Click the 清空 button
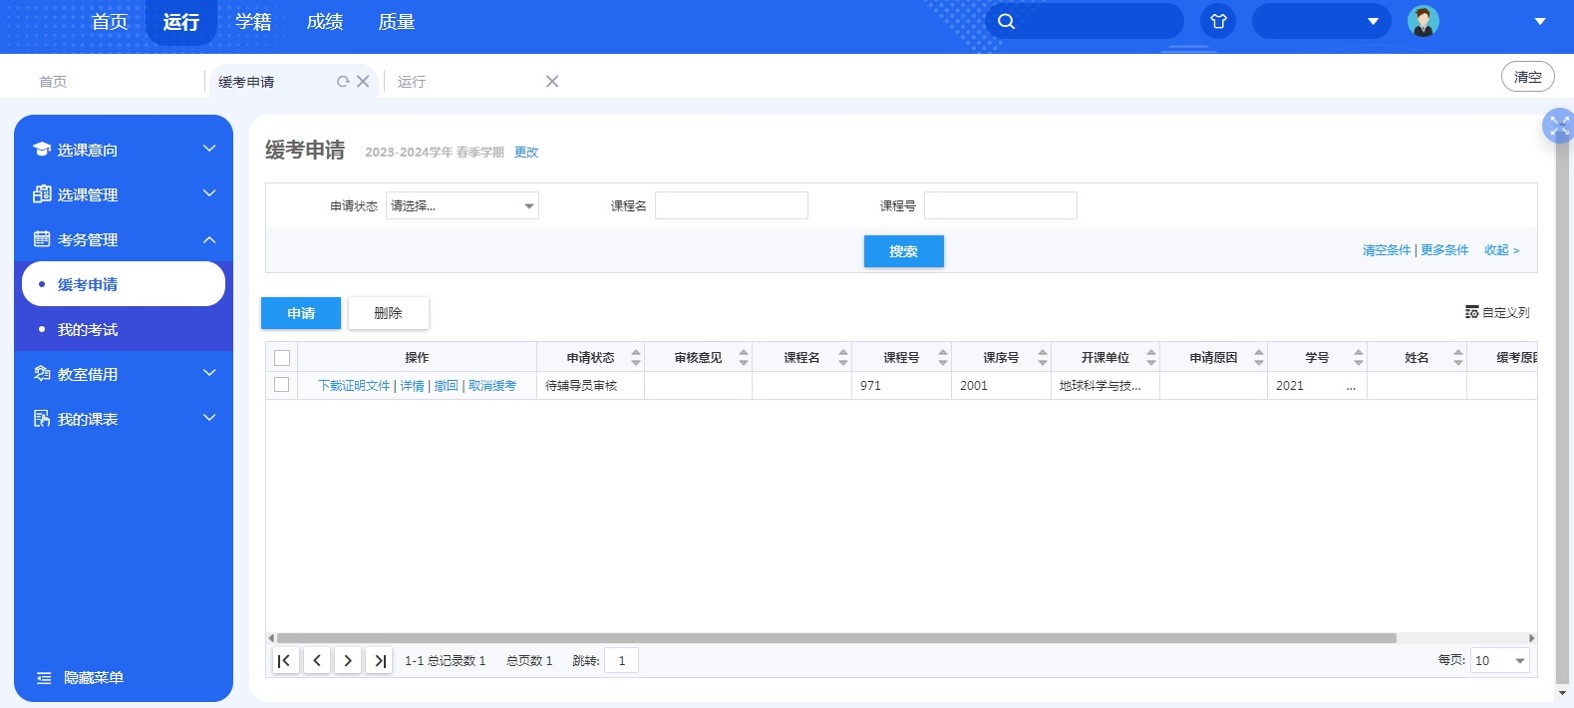The width and height of the screenshot is (1574, 708). coord(1527,77)
